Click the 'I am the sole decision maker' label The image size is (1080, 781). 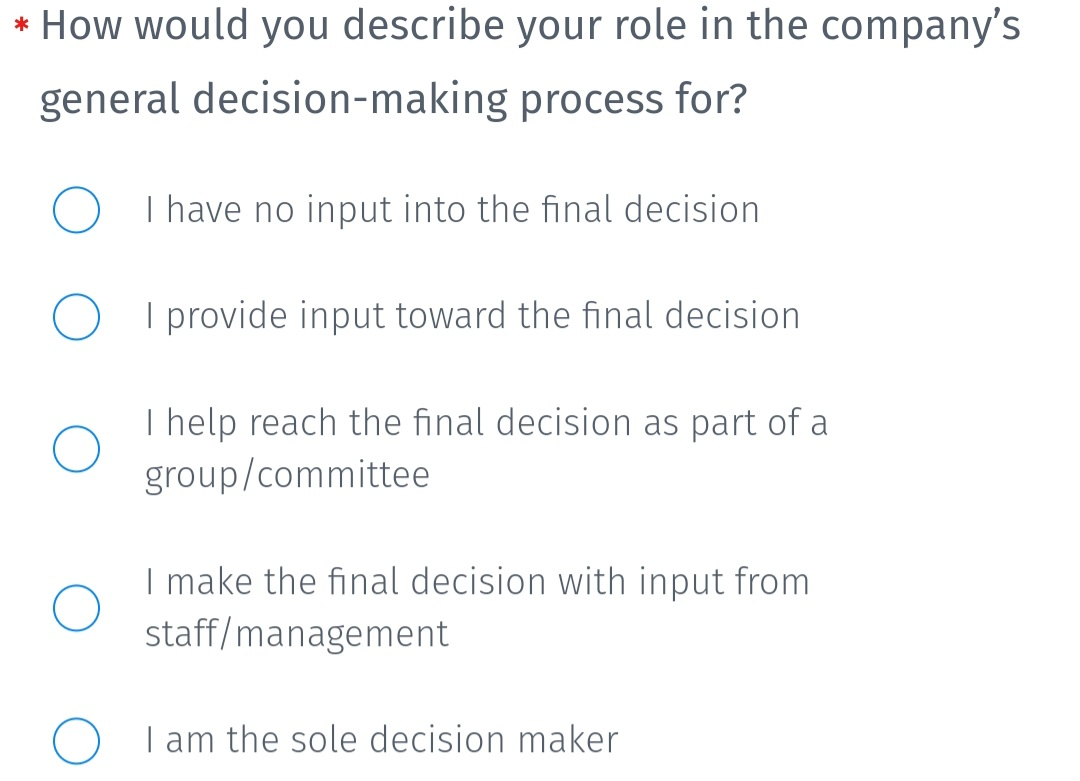382,740
